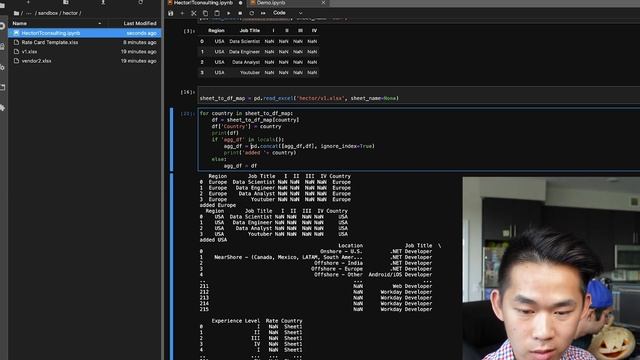Click into the for country loop cell

pos(419,140)
